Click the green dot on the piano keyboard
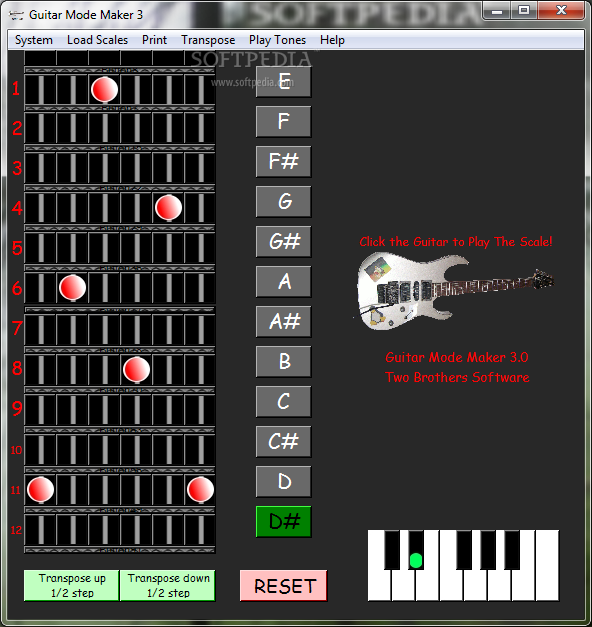Viewport: 592px width, 627px height. (416, 560)
